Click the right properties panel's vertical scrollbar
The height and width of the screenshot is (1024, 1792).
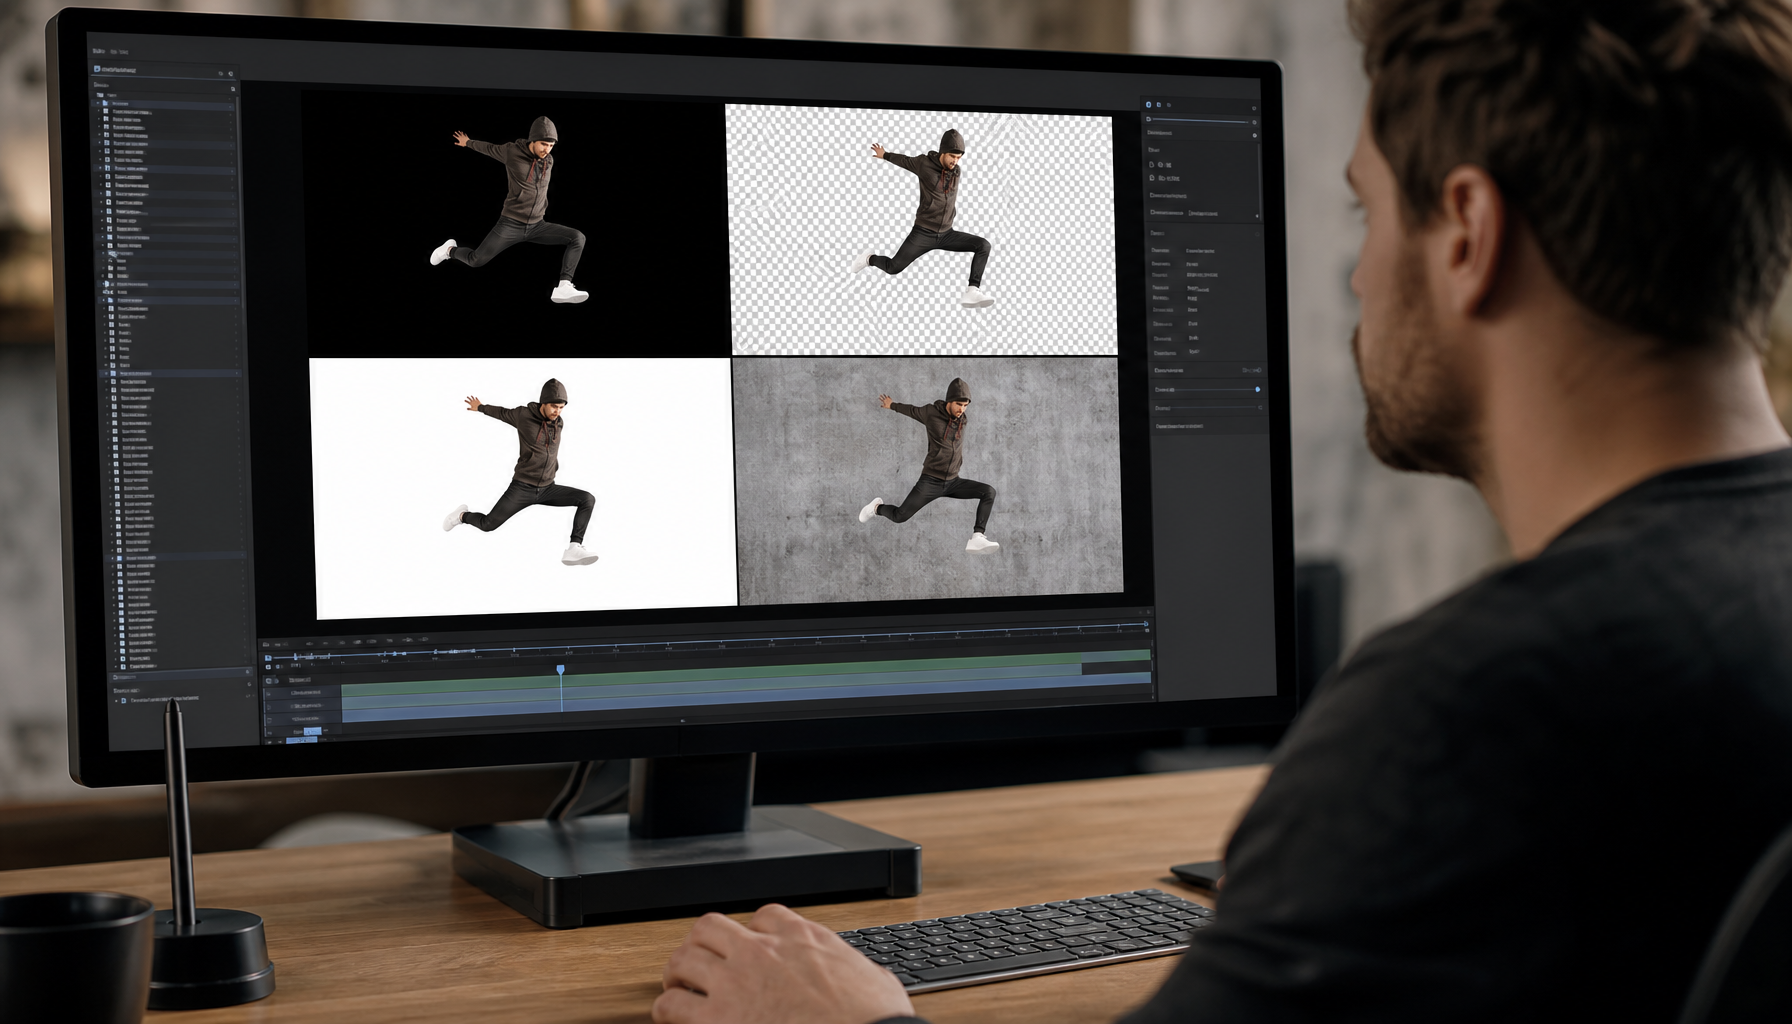click(x=1258, y=180)
